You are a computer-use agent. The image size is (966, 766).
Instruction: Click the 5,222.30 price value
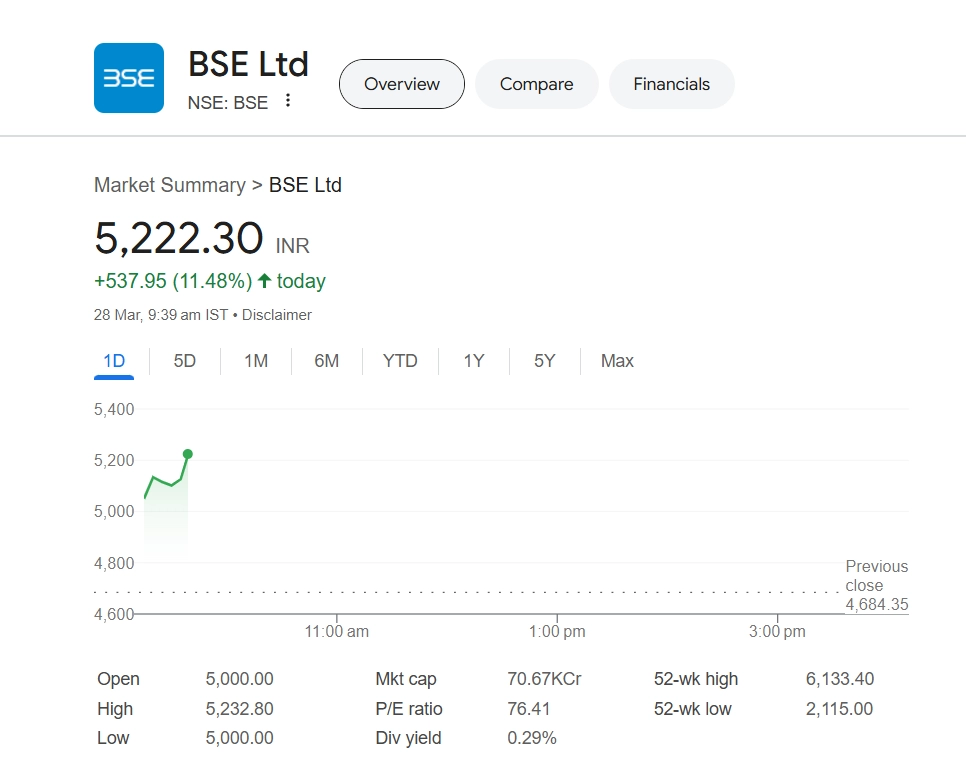point(178,239)
